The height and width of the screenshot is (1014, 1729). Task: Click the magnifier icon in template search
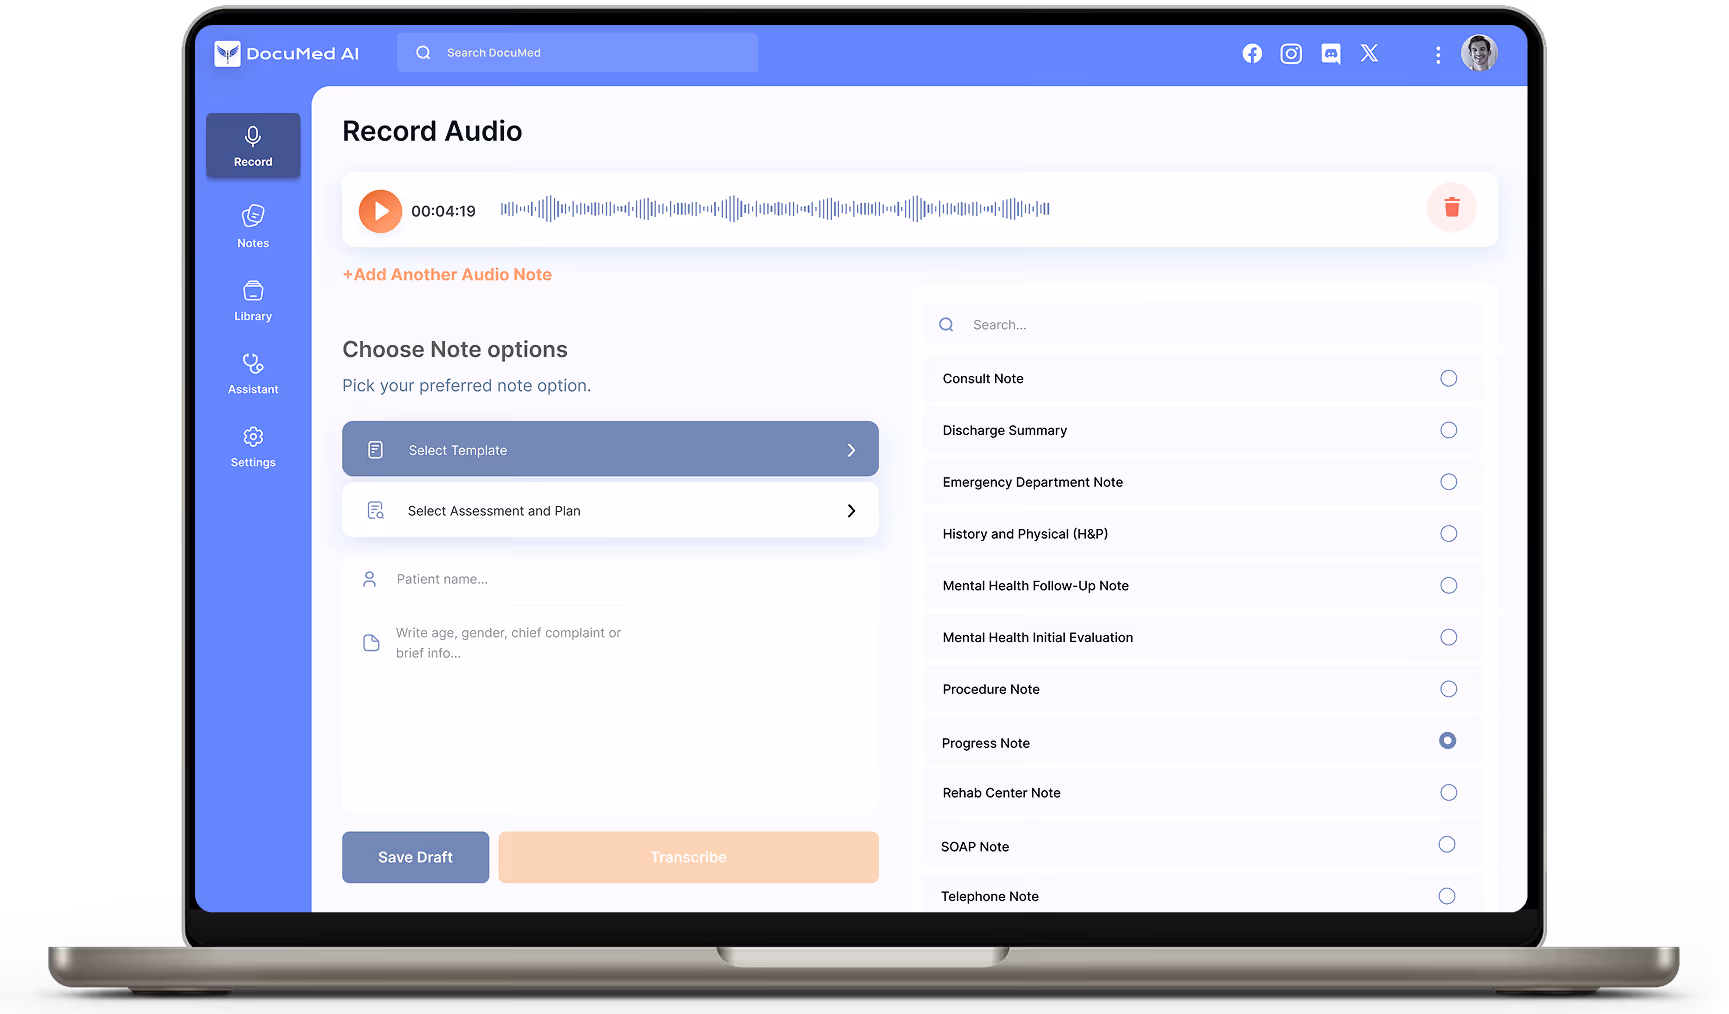[946, 325]
